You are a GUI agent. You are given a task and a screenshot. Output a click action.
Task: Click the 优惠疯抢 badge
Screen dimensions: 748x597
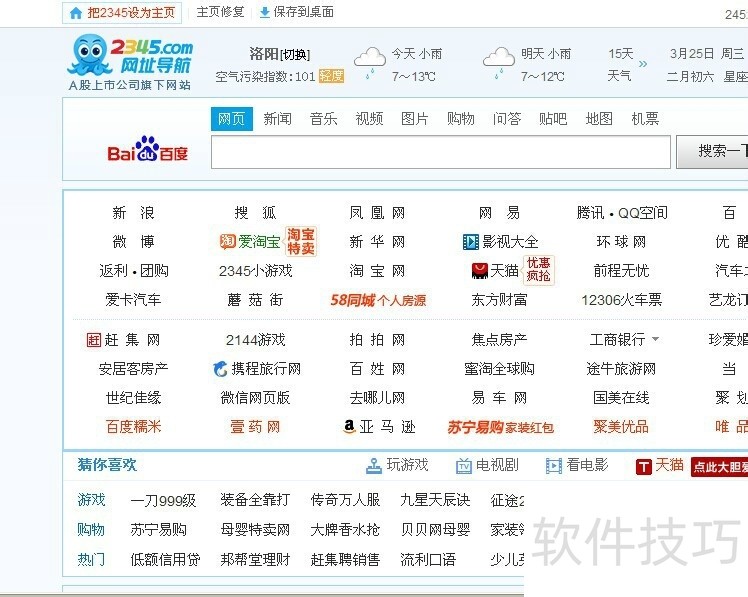tap(539, 270)
